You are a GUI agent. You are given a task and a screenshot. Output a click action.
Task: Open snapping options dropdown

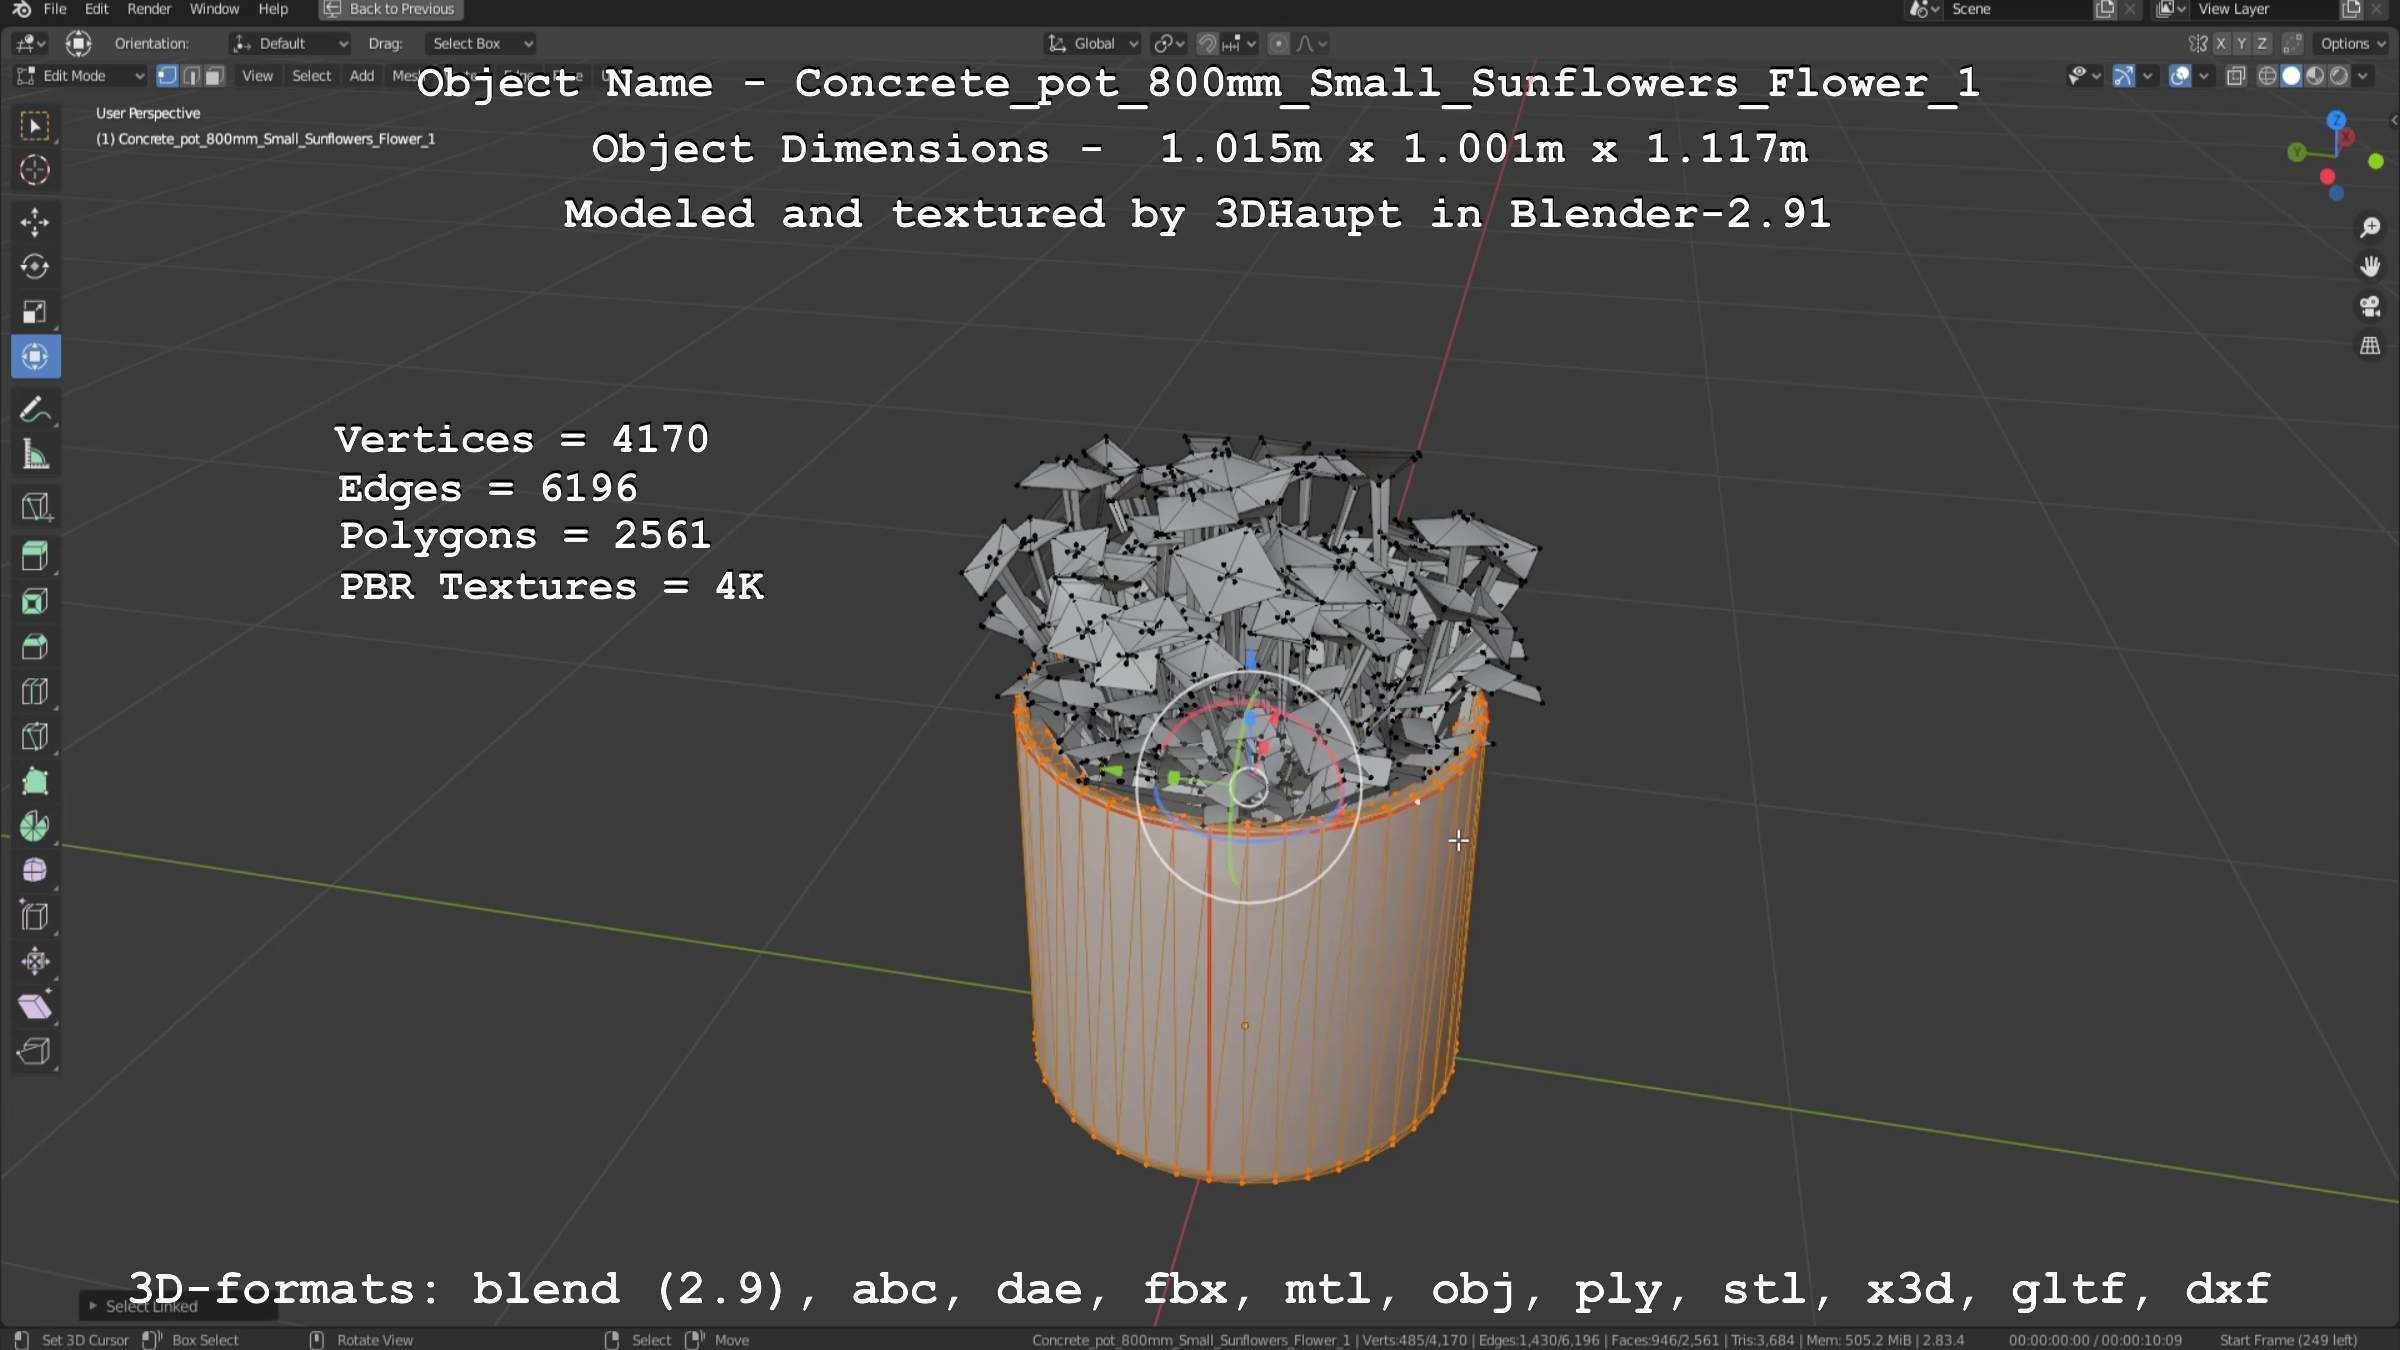[x=1240, y=44]
